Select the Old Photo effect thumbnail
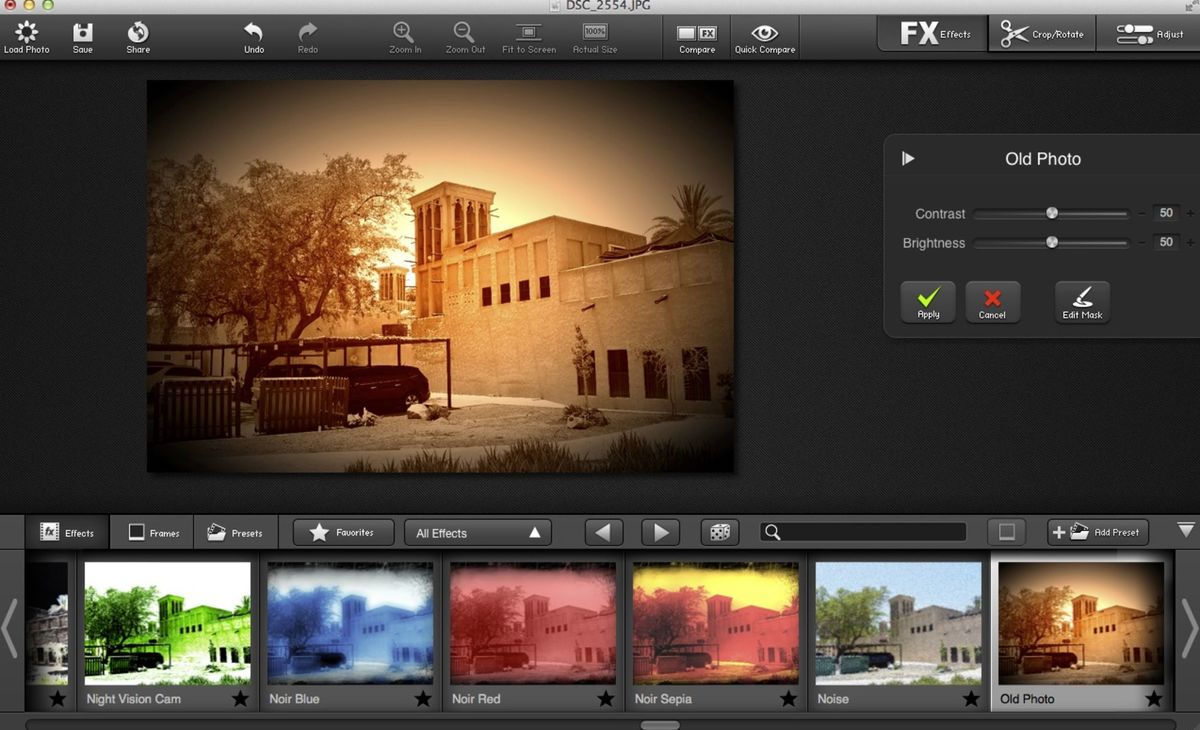 [x=1081, y=623]
